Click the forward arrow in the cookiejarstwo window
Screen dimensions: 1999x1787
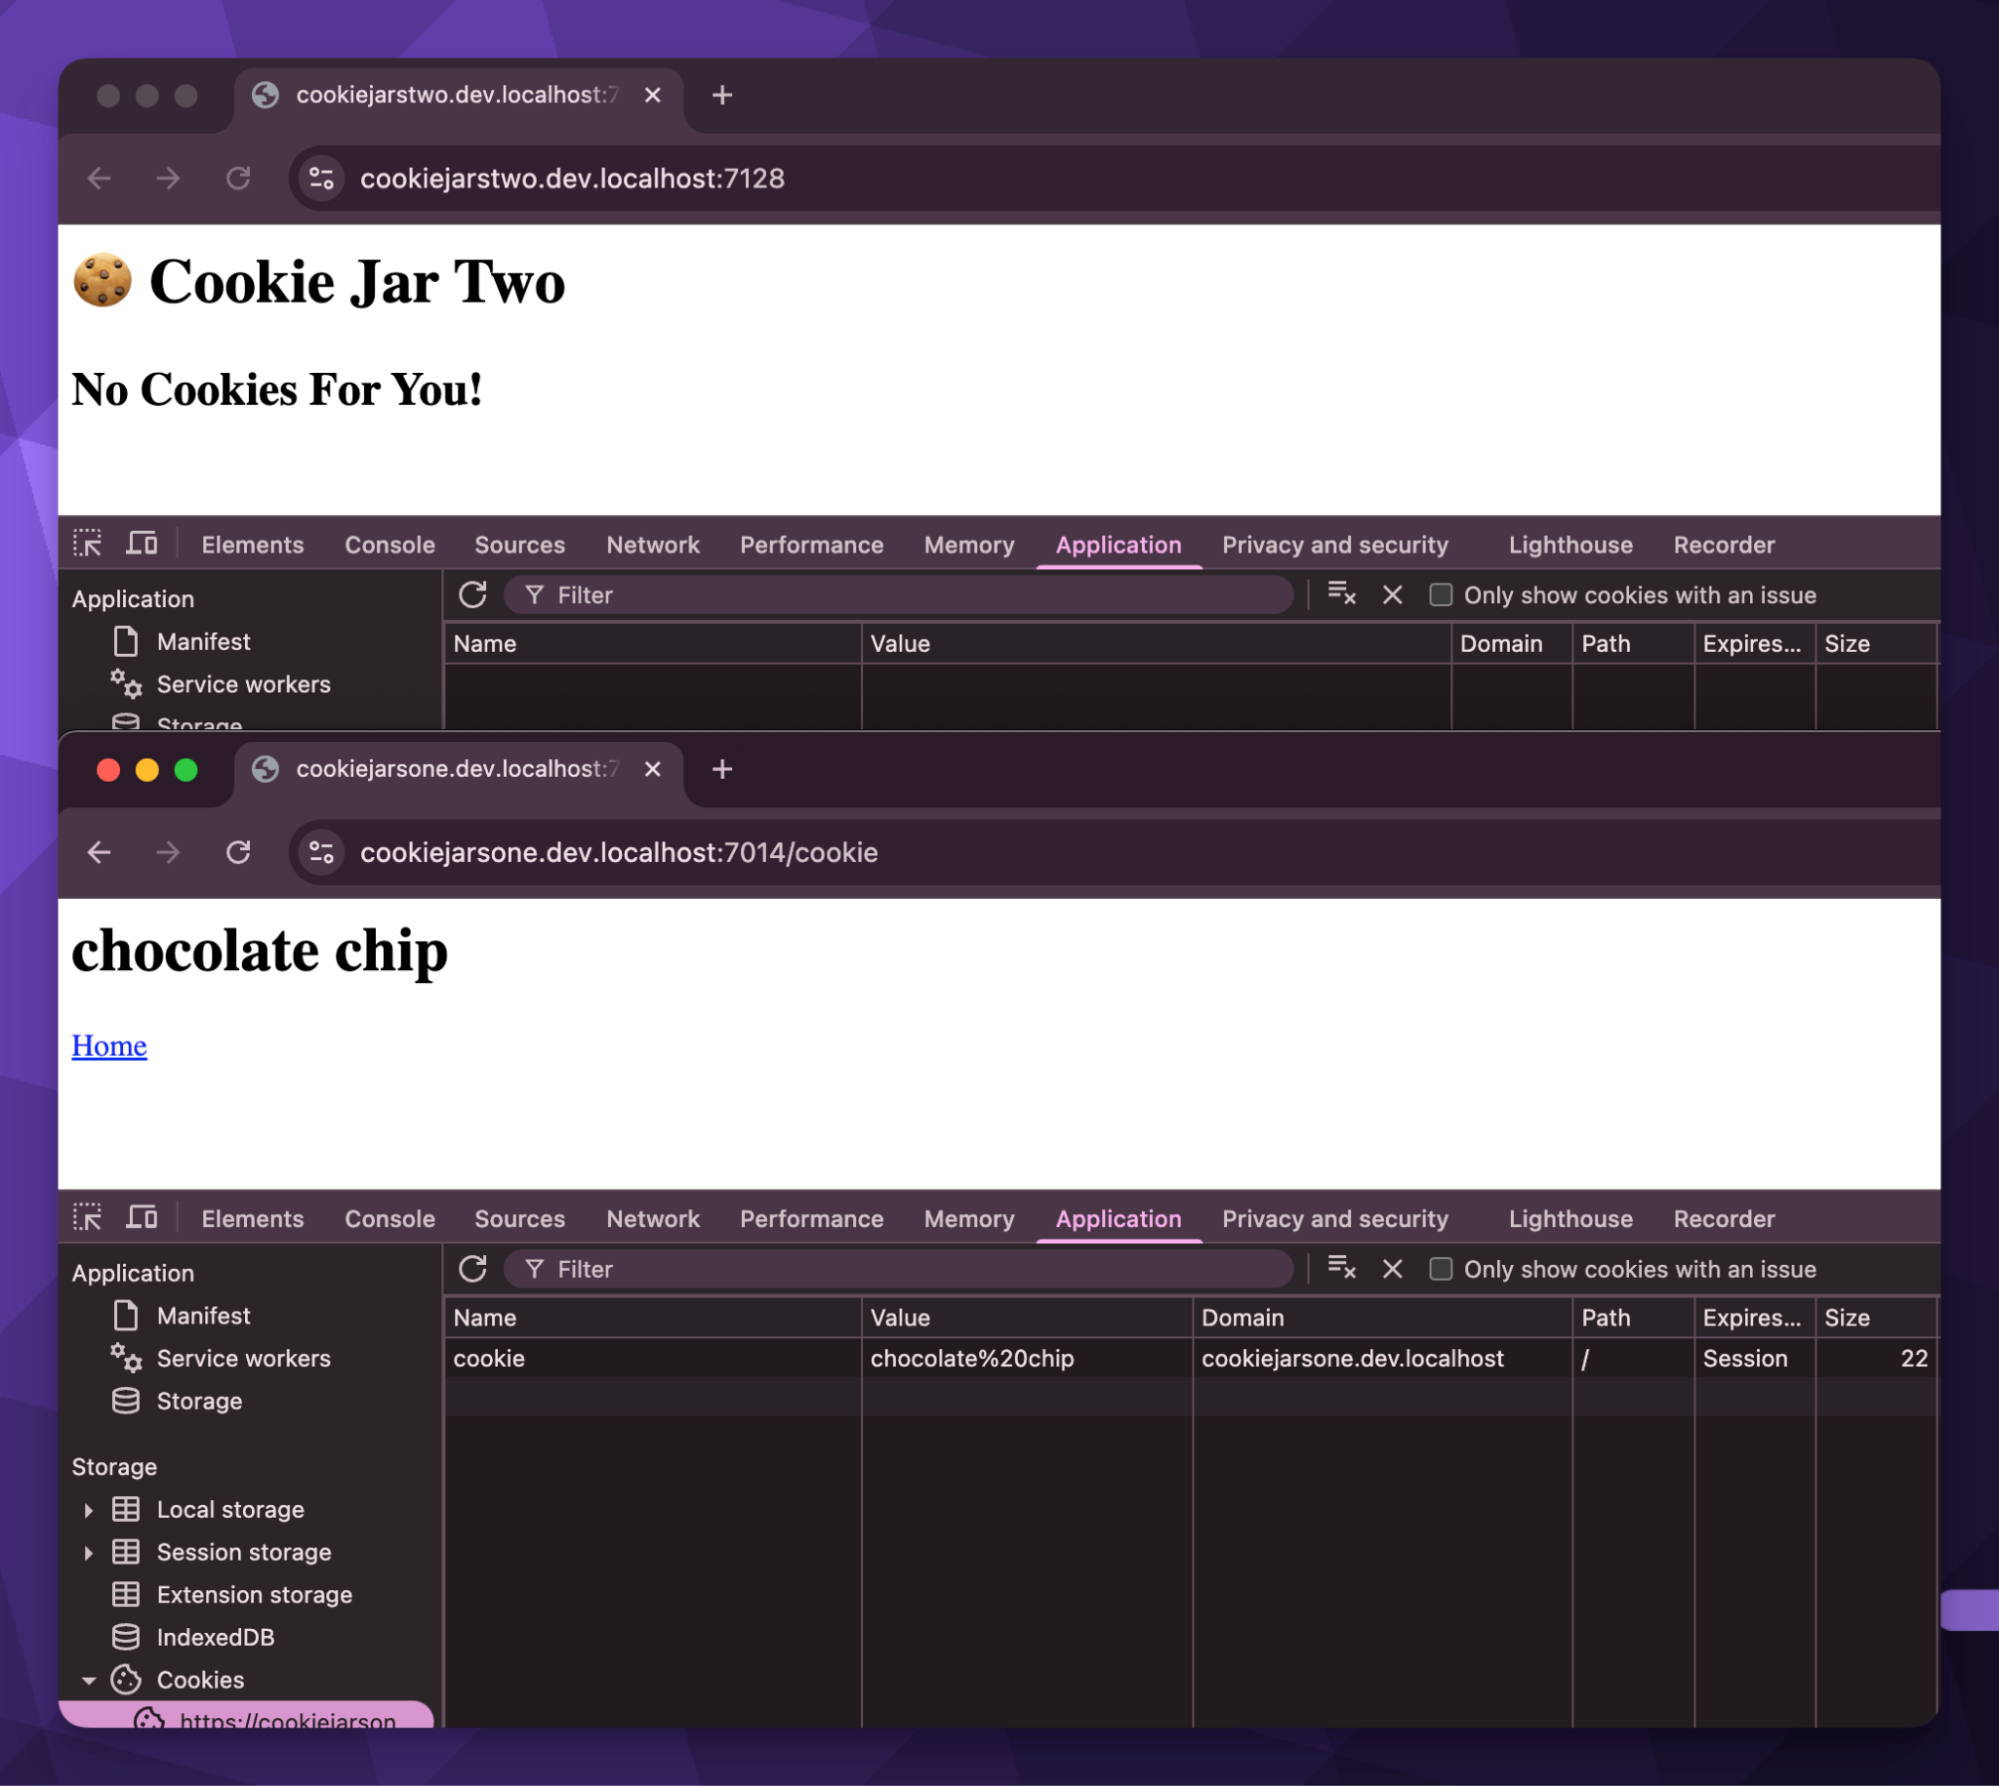168,178
